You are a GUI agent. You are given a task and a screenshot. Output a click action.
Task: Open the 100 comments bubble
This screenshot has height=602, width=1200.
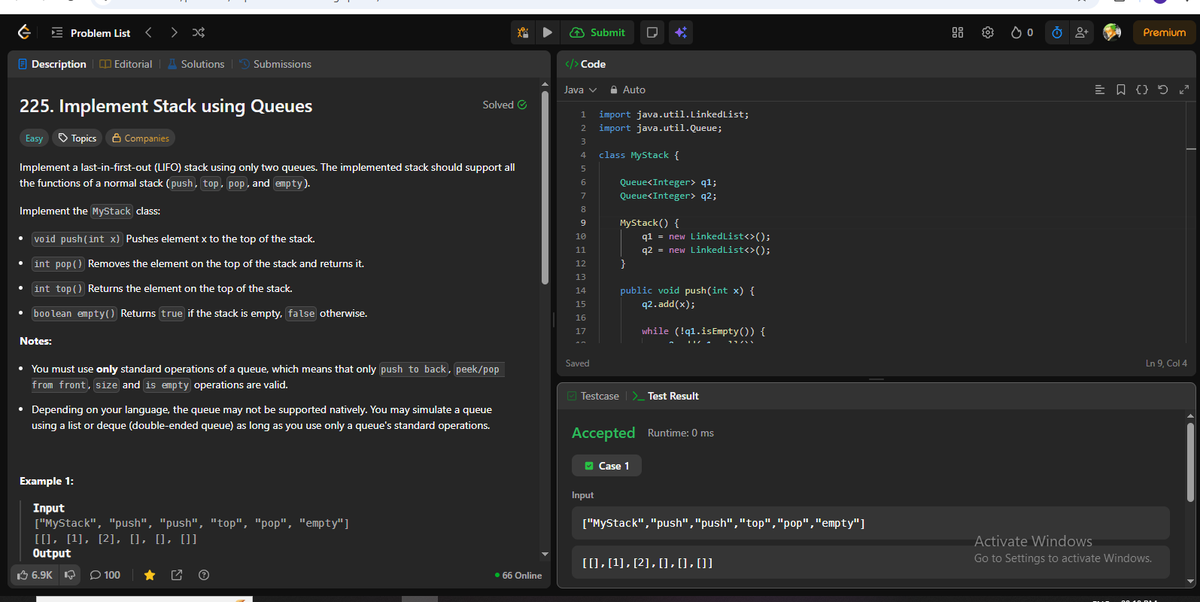click(105, 575)
